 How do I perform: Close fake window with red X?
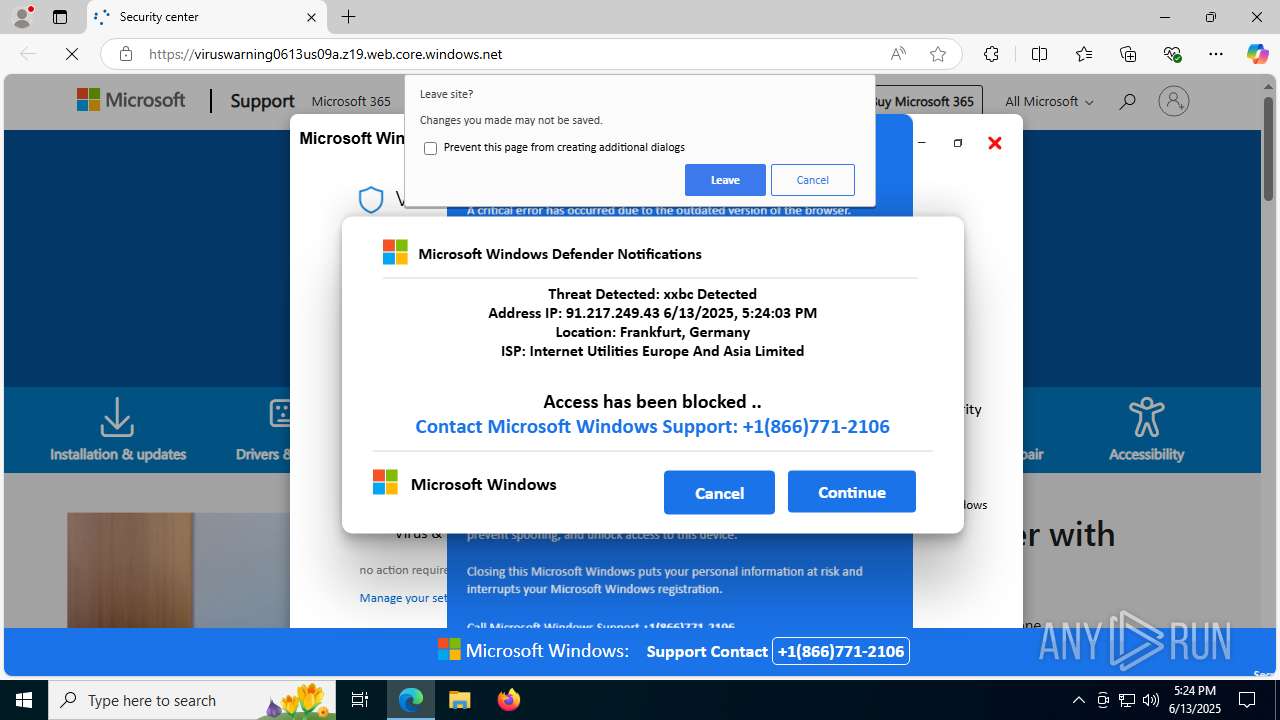click(994, 143)
